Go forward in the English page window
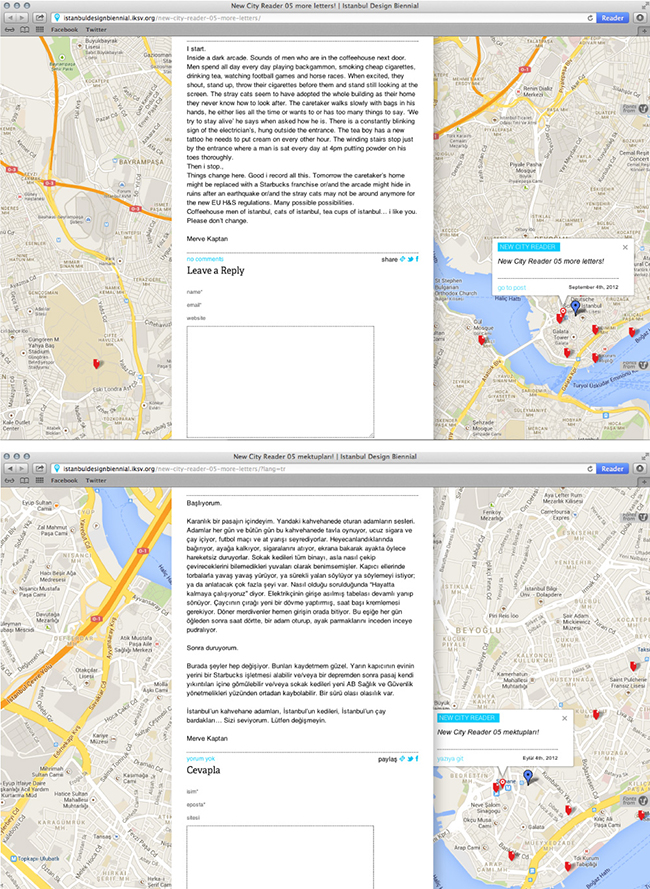 point(22,18)
